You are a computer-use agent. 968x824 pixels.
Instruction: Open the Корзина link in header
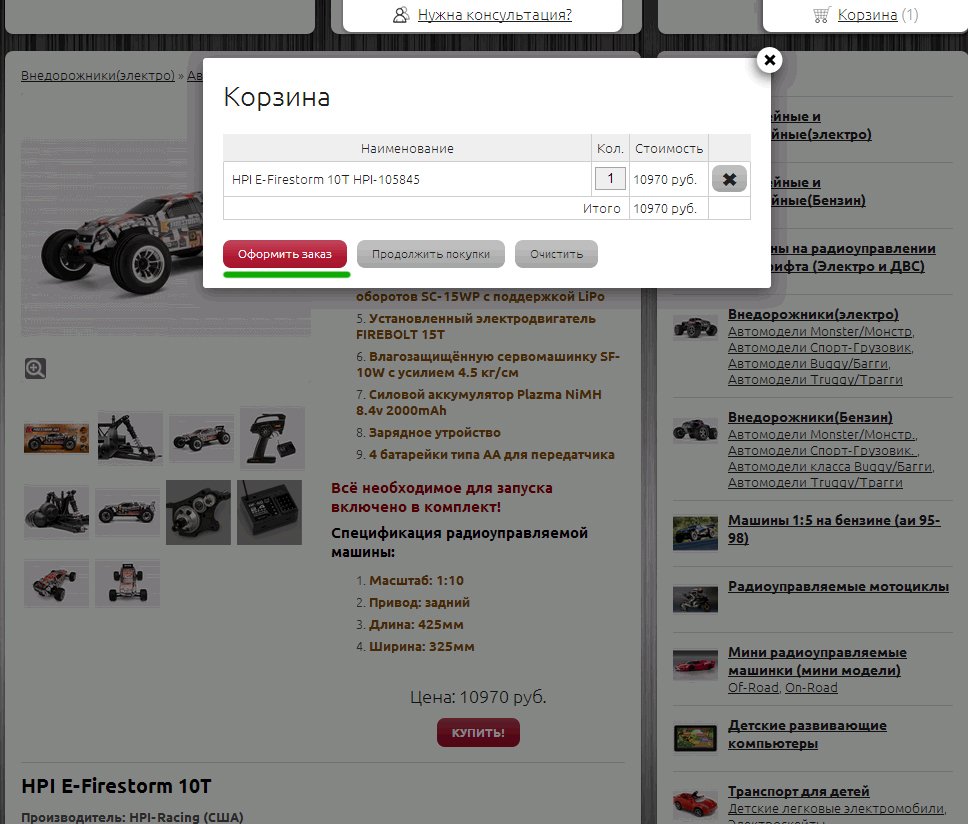click(867, 15)
